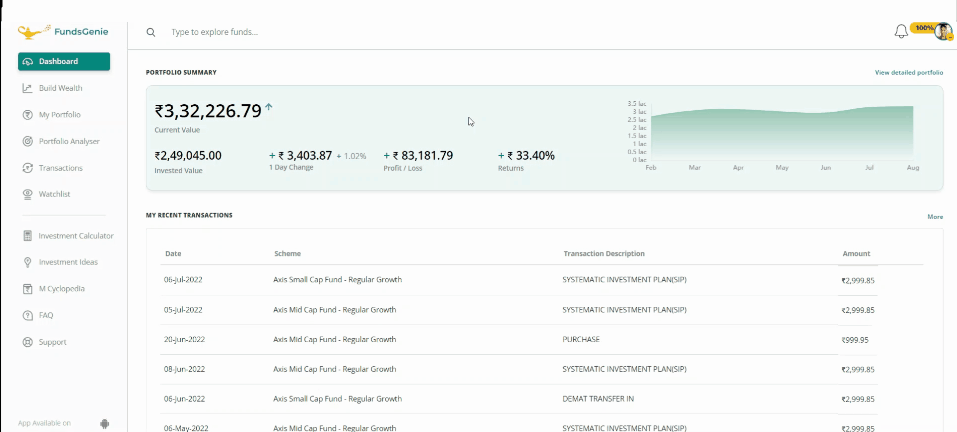Open the FAQ page
Viewport: 957px width, 432px height.
(x=46, y=315)
